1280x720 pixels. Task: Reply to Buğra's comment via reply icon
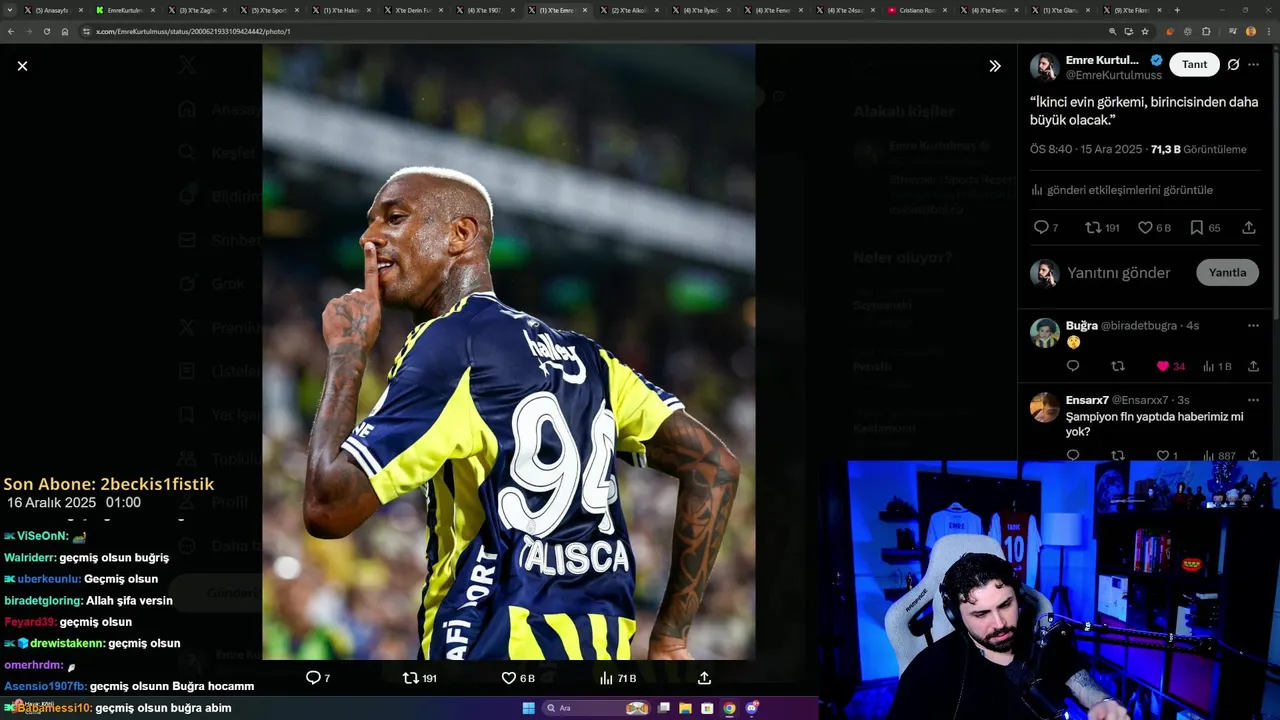[x=1073, y=367]
